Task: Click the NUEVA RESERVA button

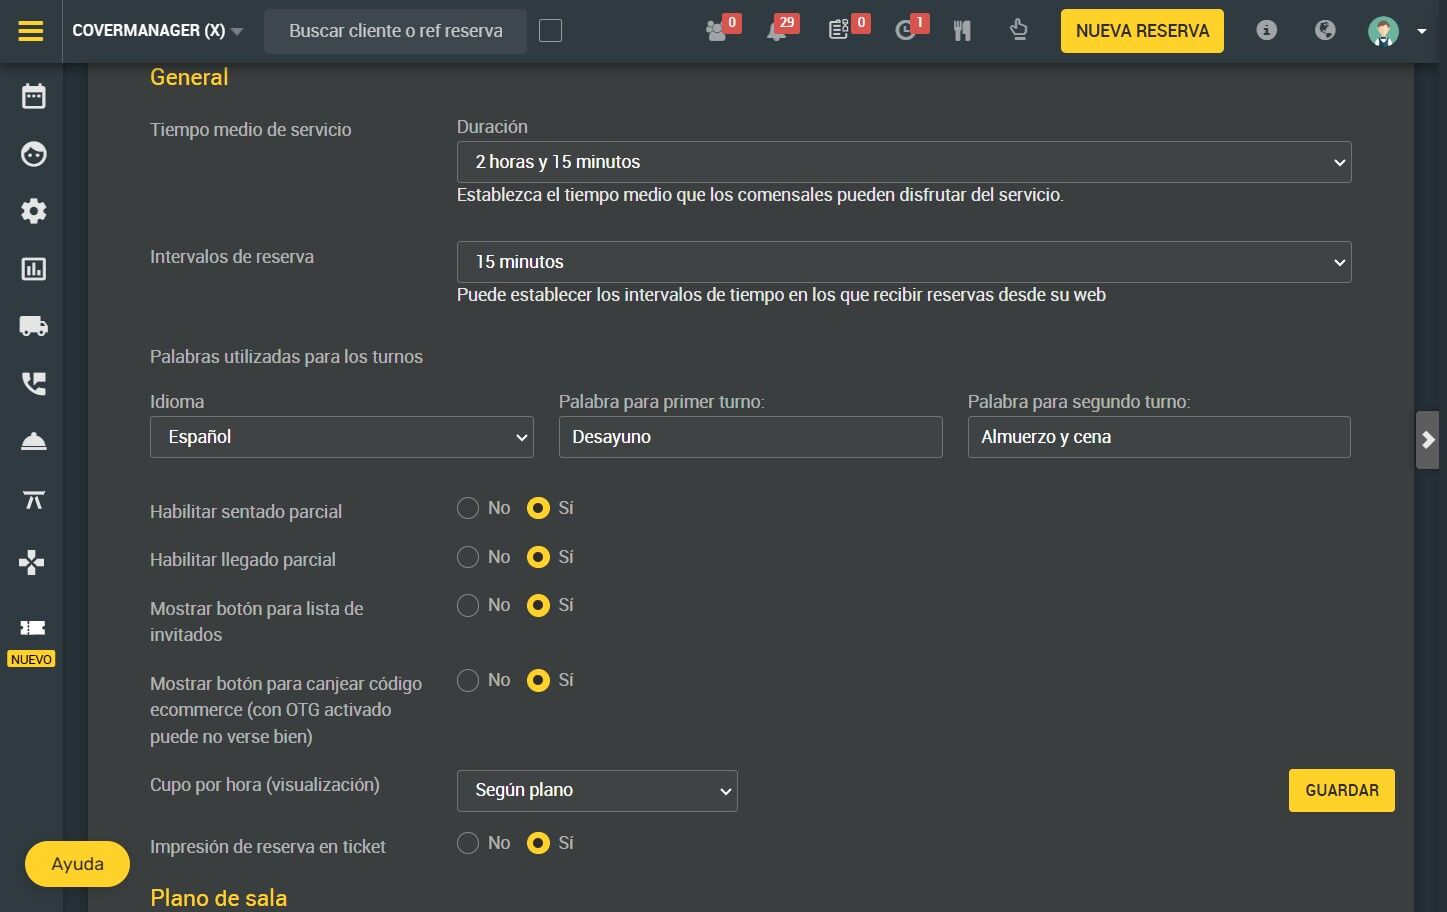Action: [x=1142, y=31]
